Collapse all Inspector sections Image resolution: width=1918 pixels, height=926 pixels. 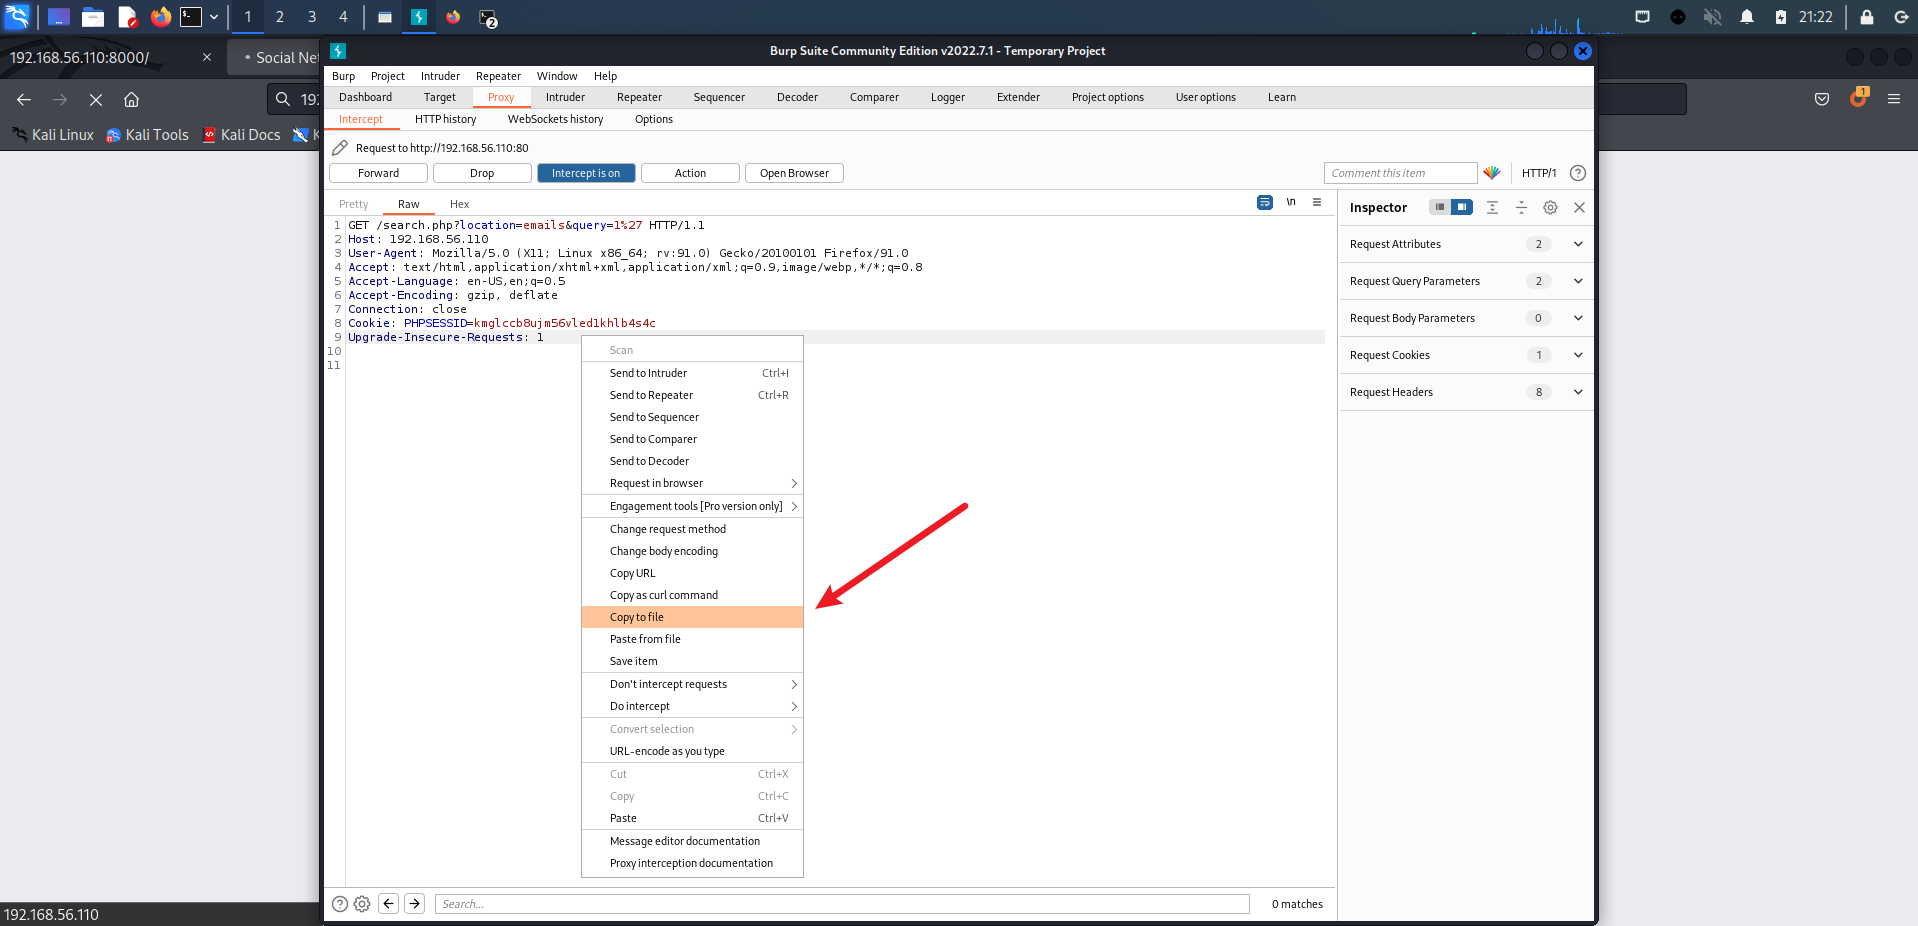[x=1521, y=207]
